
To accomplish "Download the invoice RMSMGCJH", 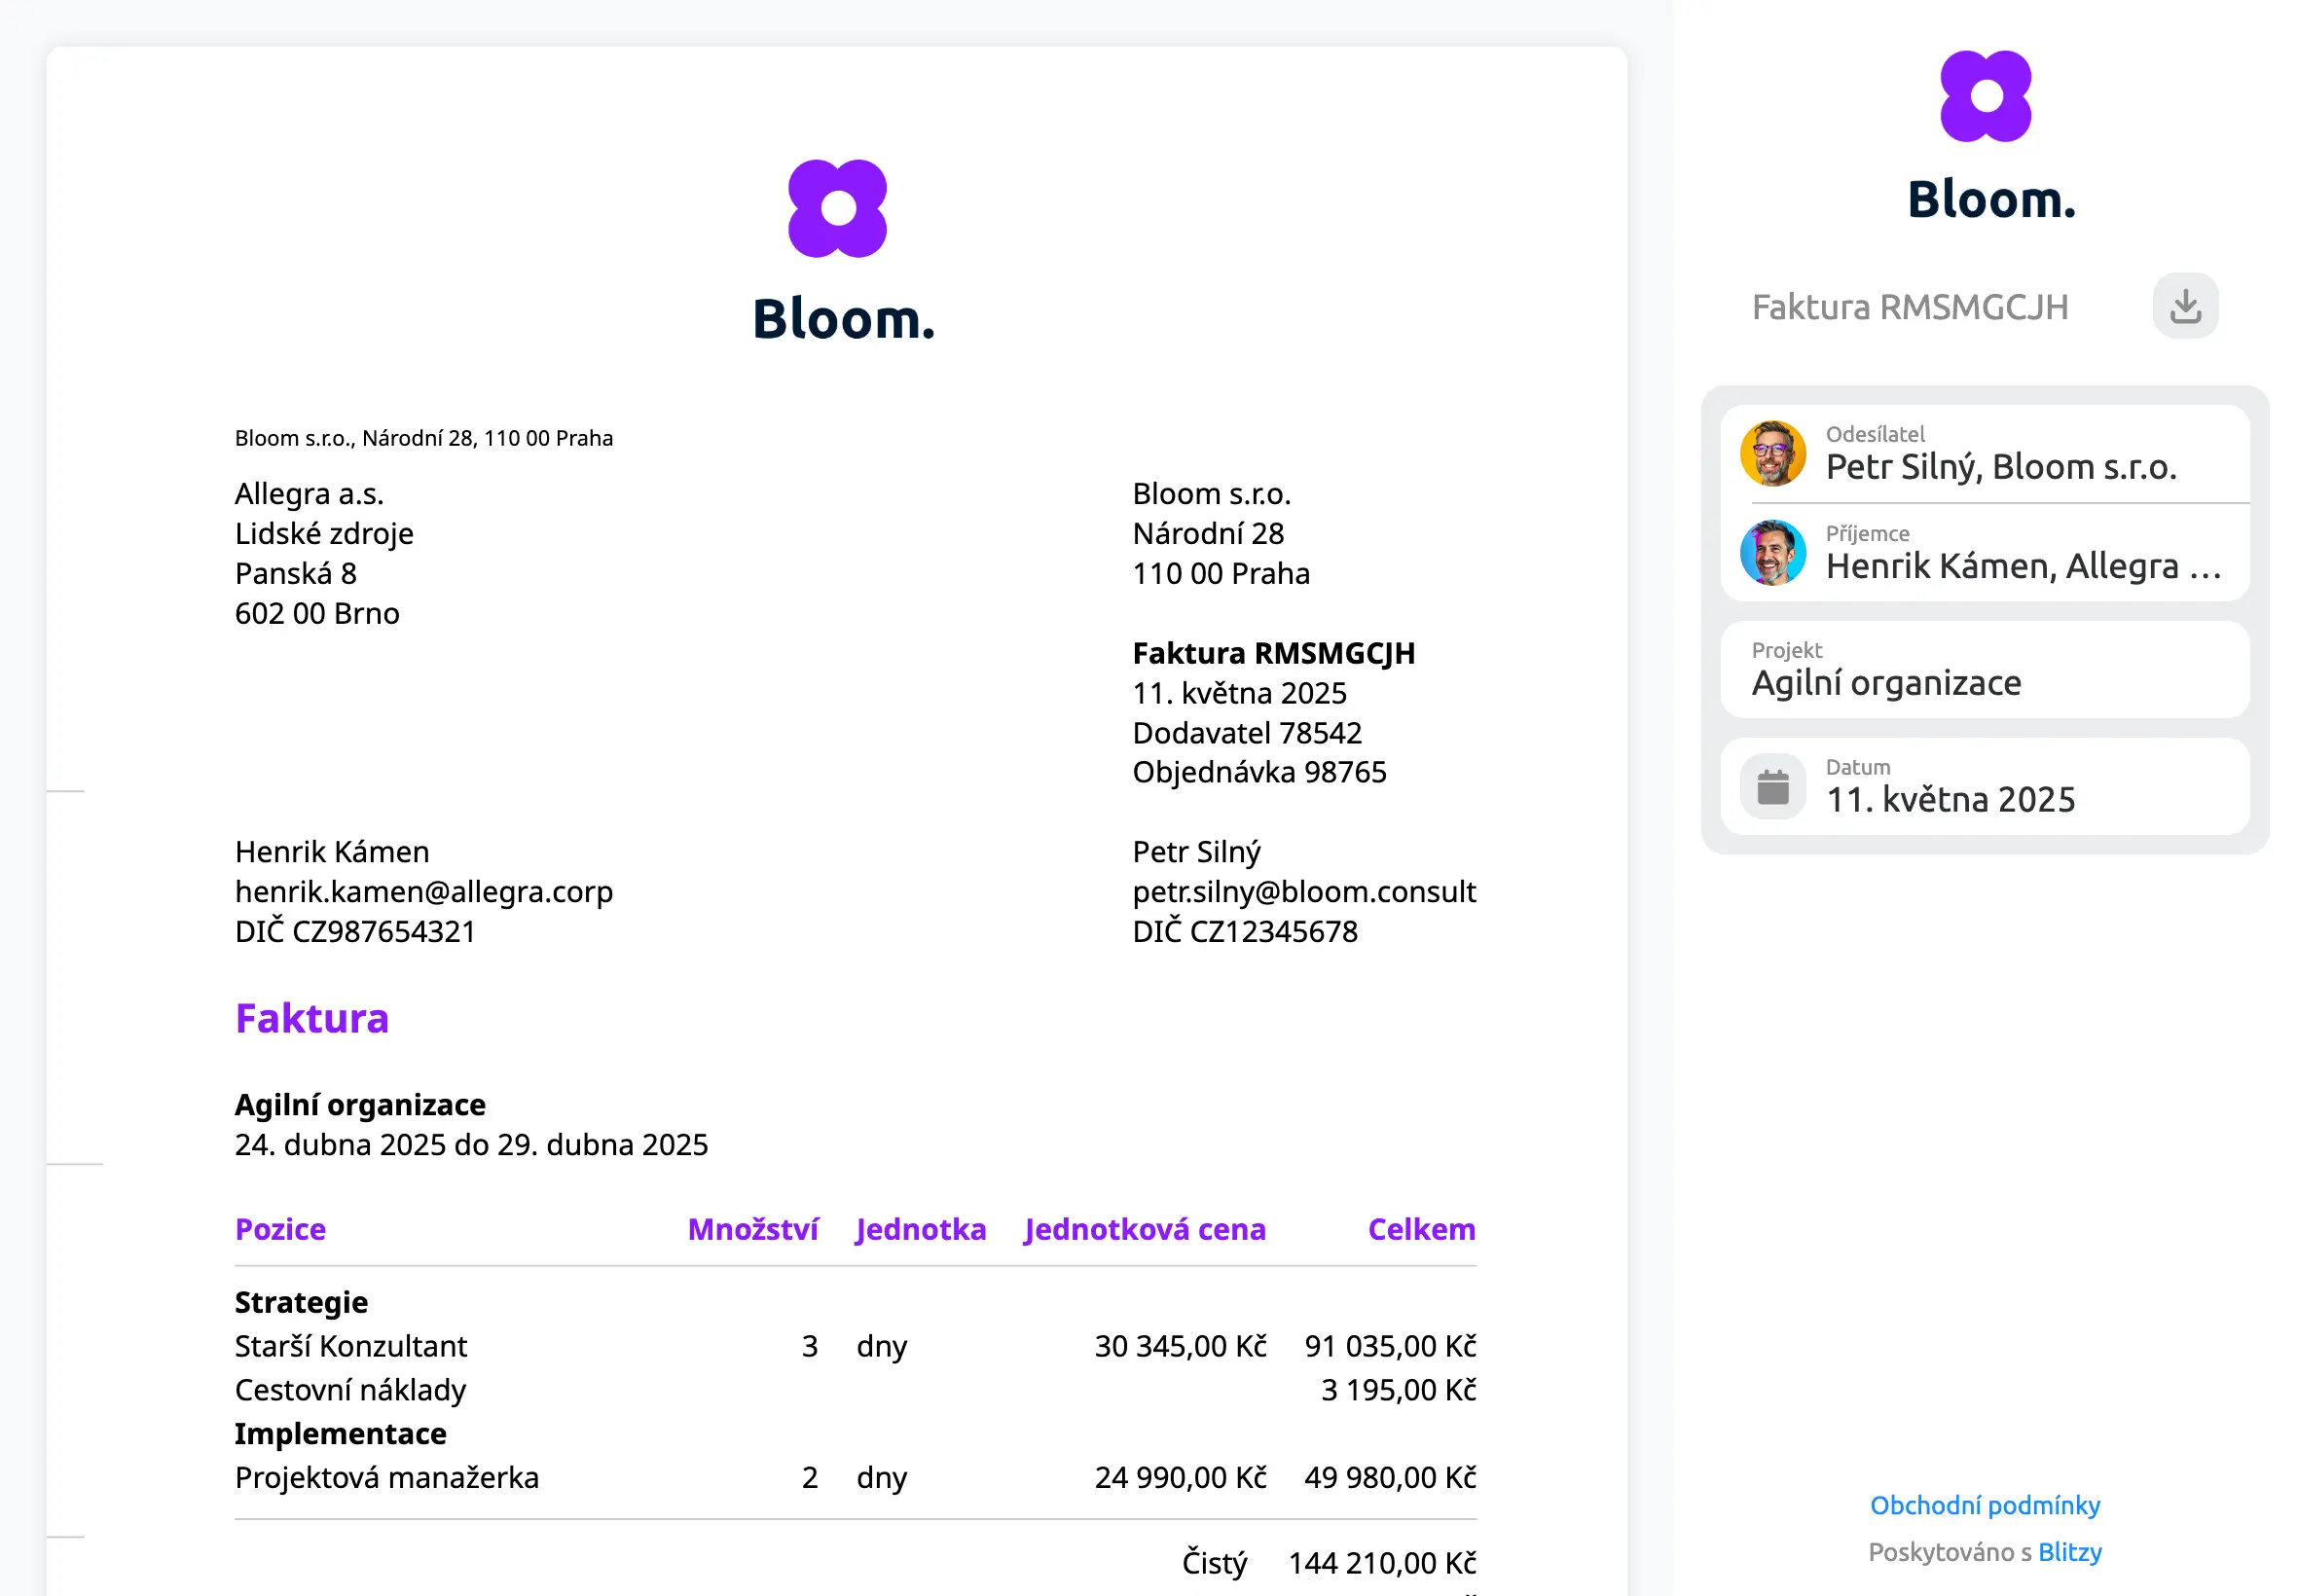I will coord(2185,306).
